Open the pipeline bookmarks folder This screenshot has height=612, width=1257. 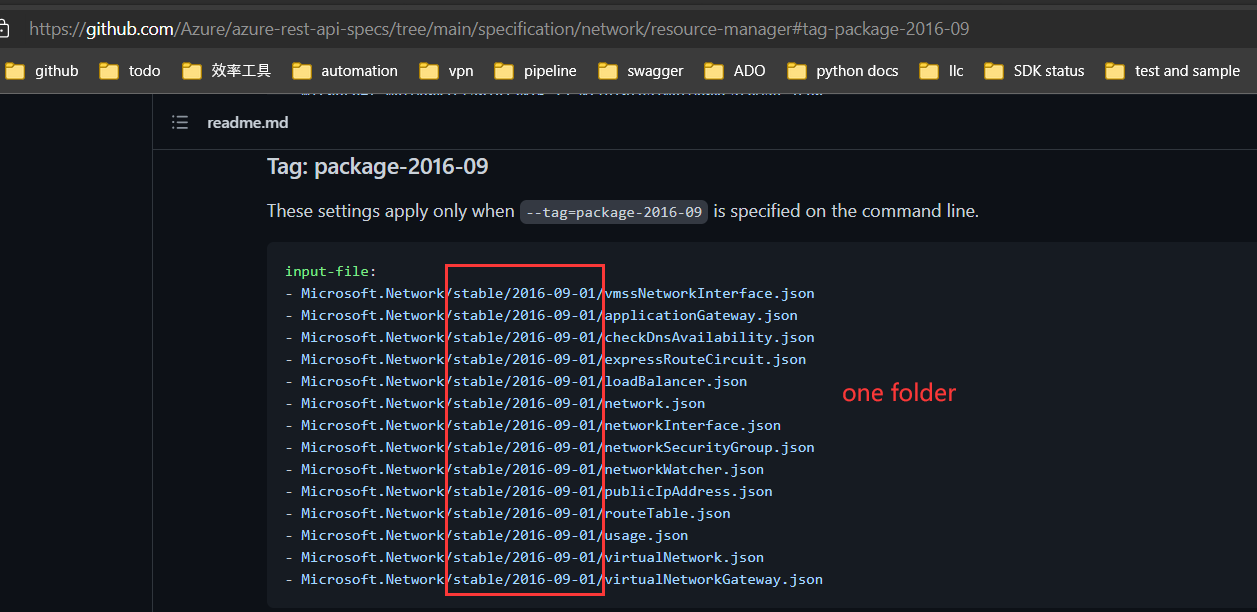pyautogui.click(x=535, y=71)
